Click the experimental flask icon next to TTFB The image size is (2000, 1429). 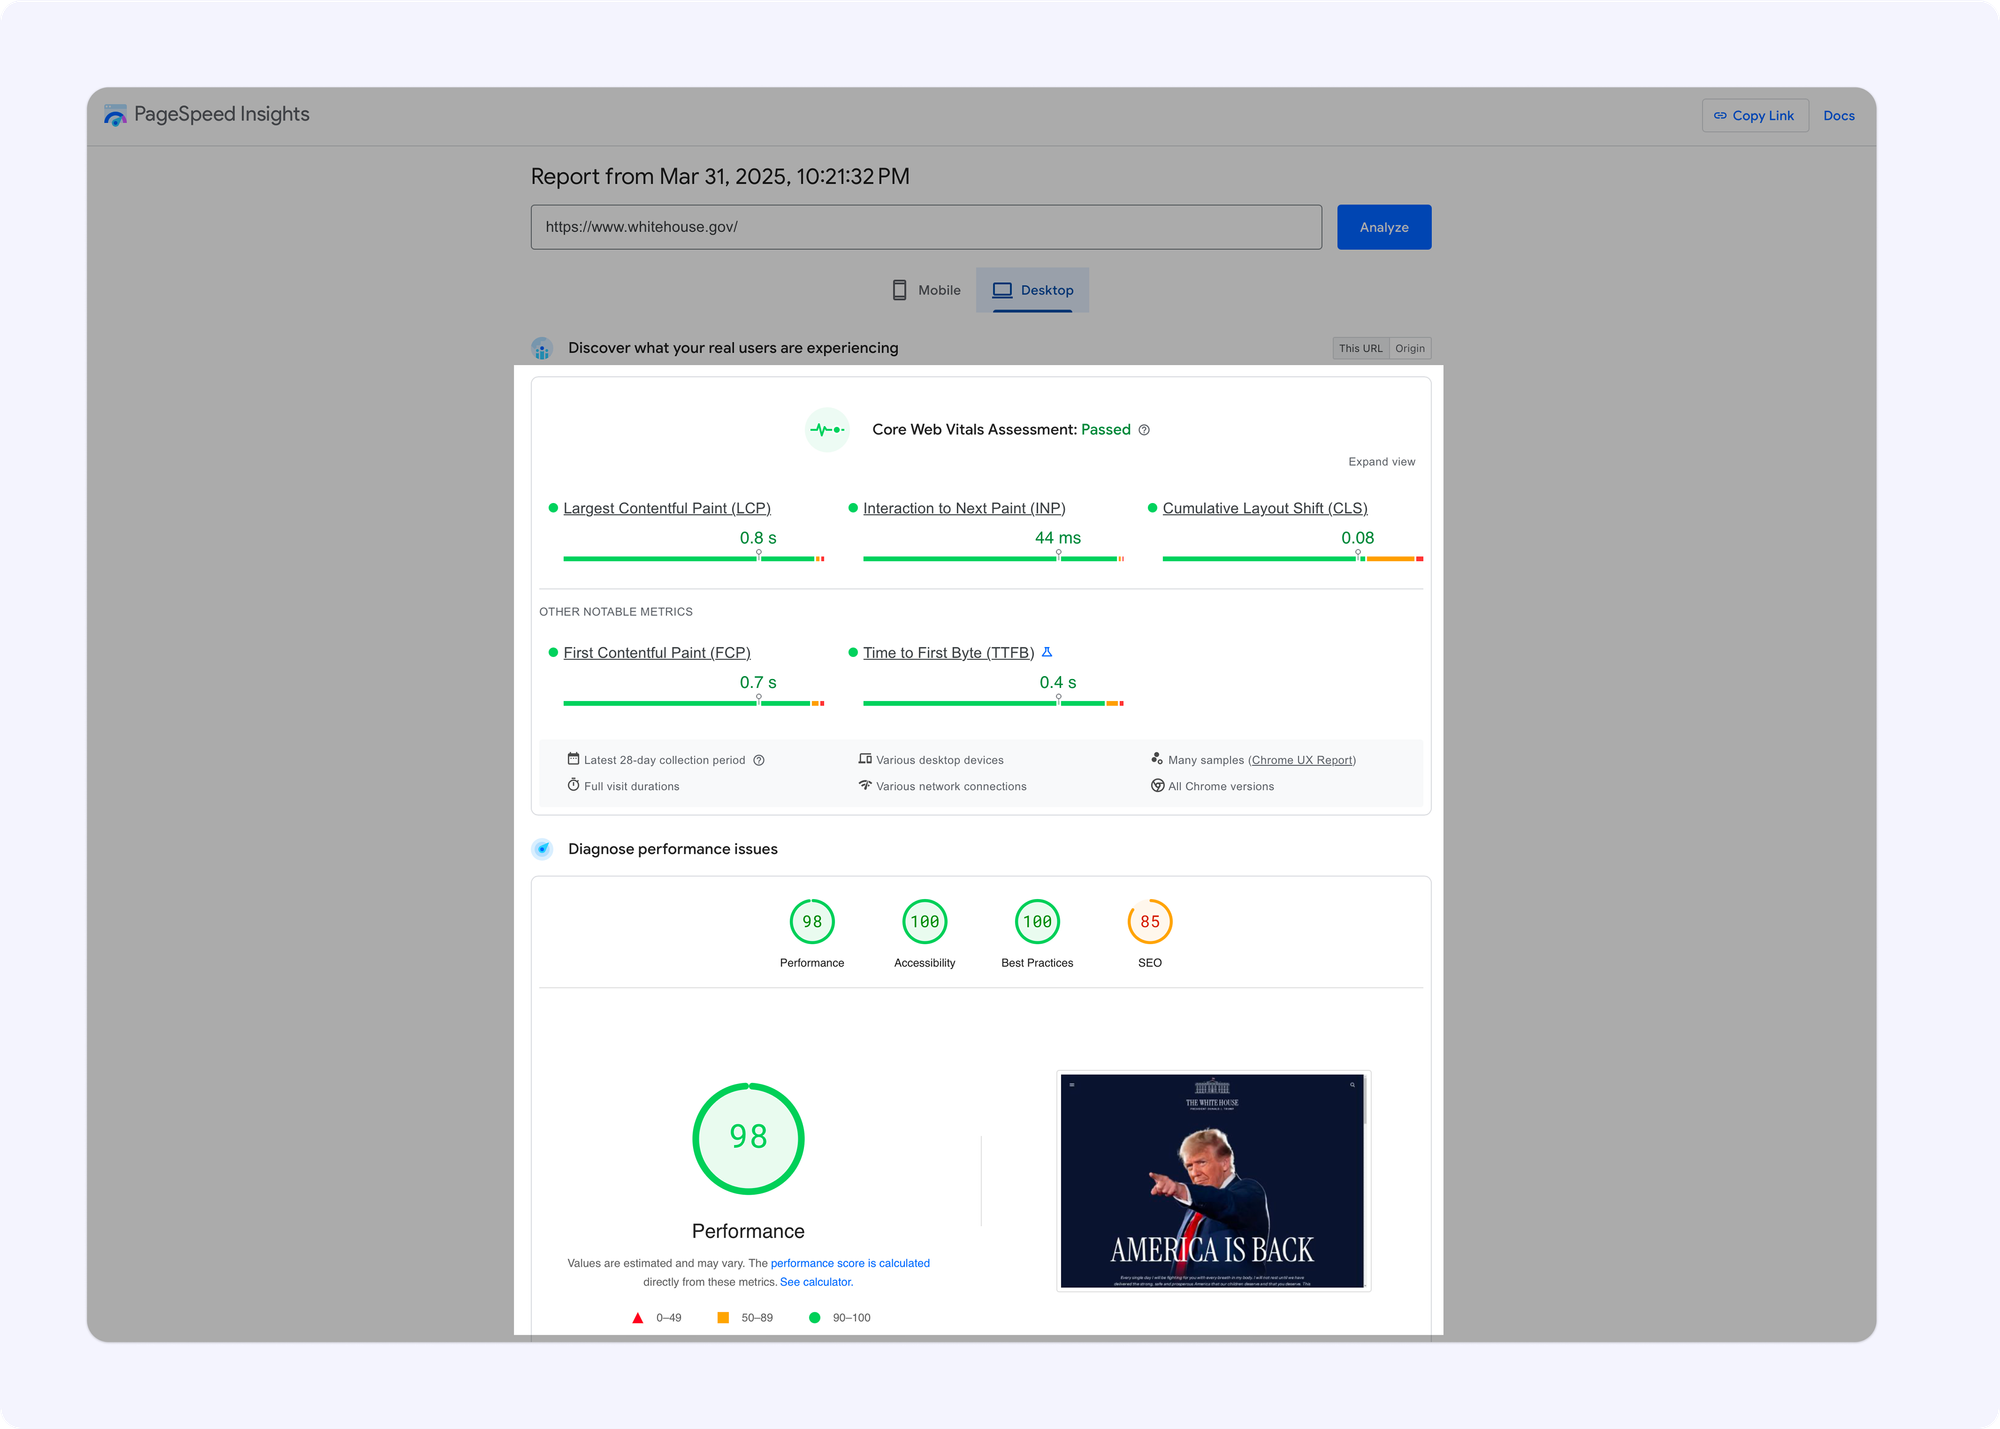(x=1047, y=652)
